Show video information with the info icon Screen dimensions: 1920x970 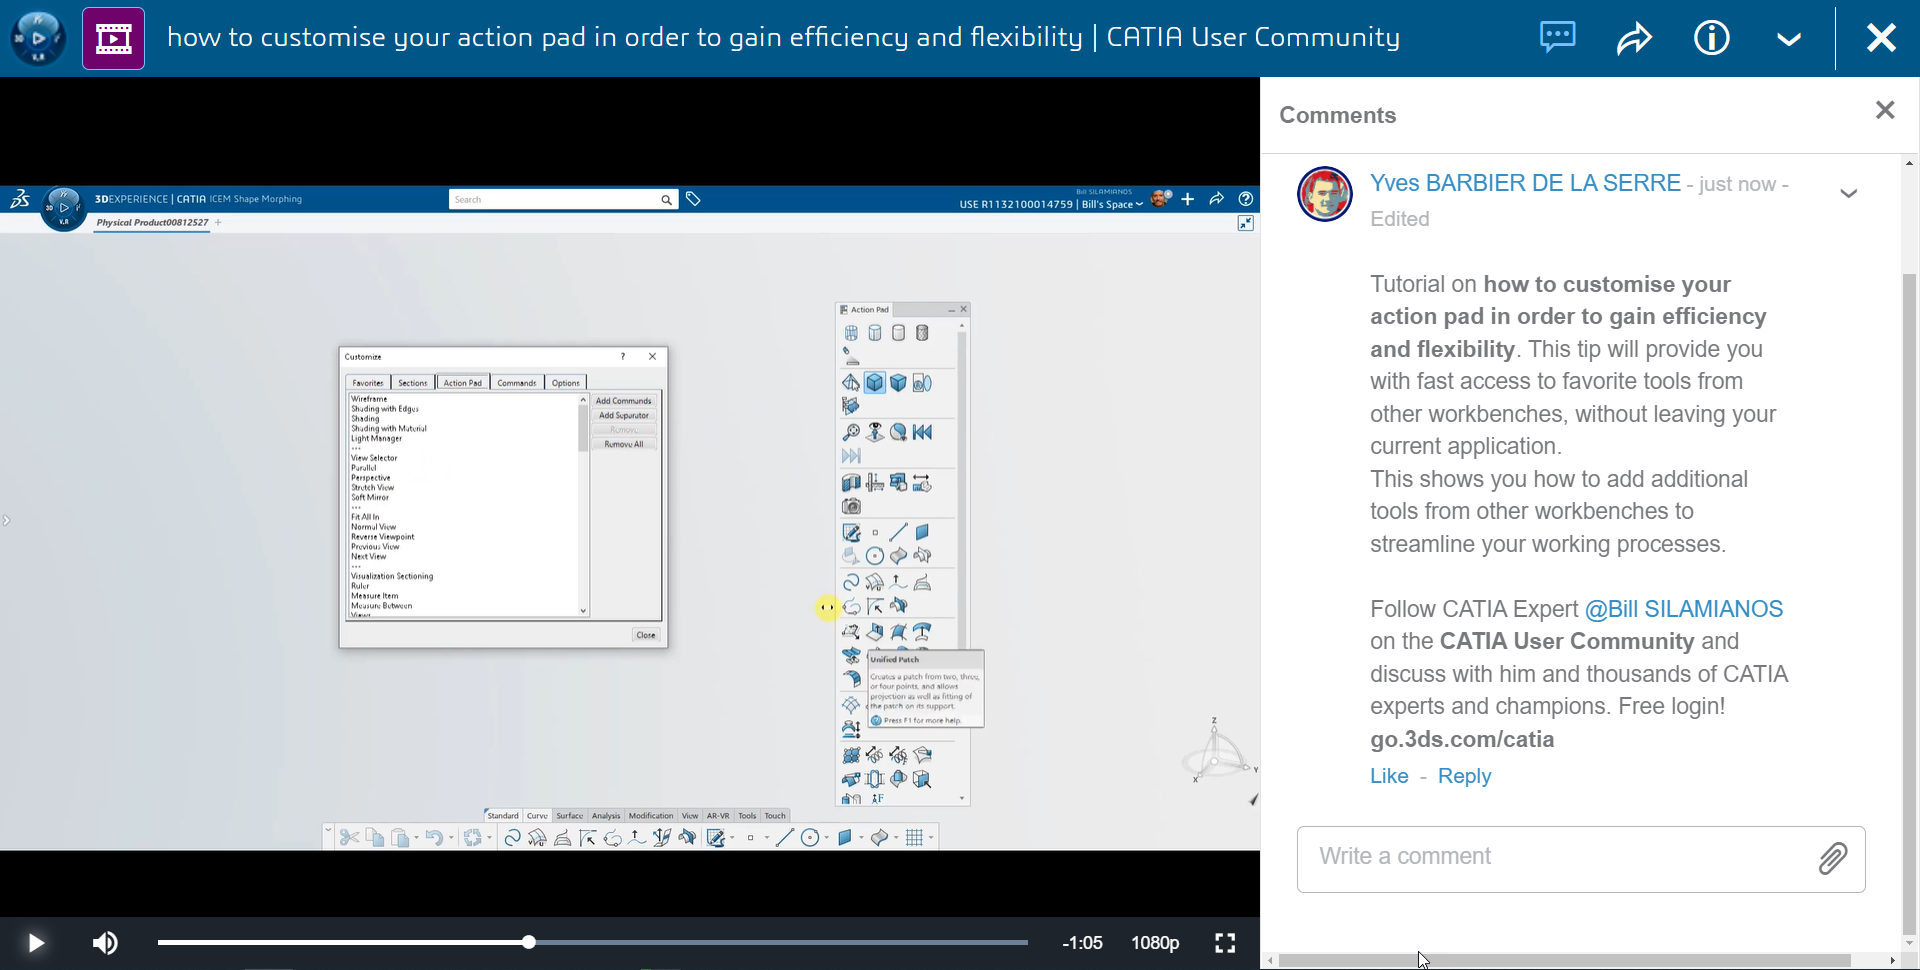click(x=1711, y=38)
